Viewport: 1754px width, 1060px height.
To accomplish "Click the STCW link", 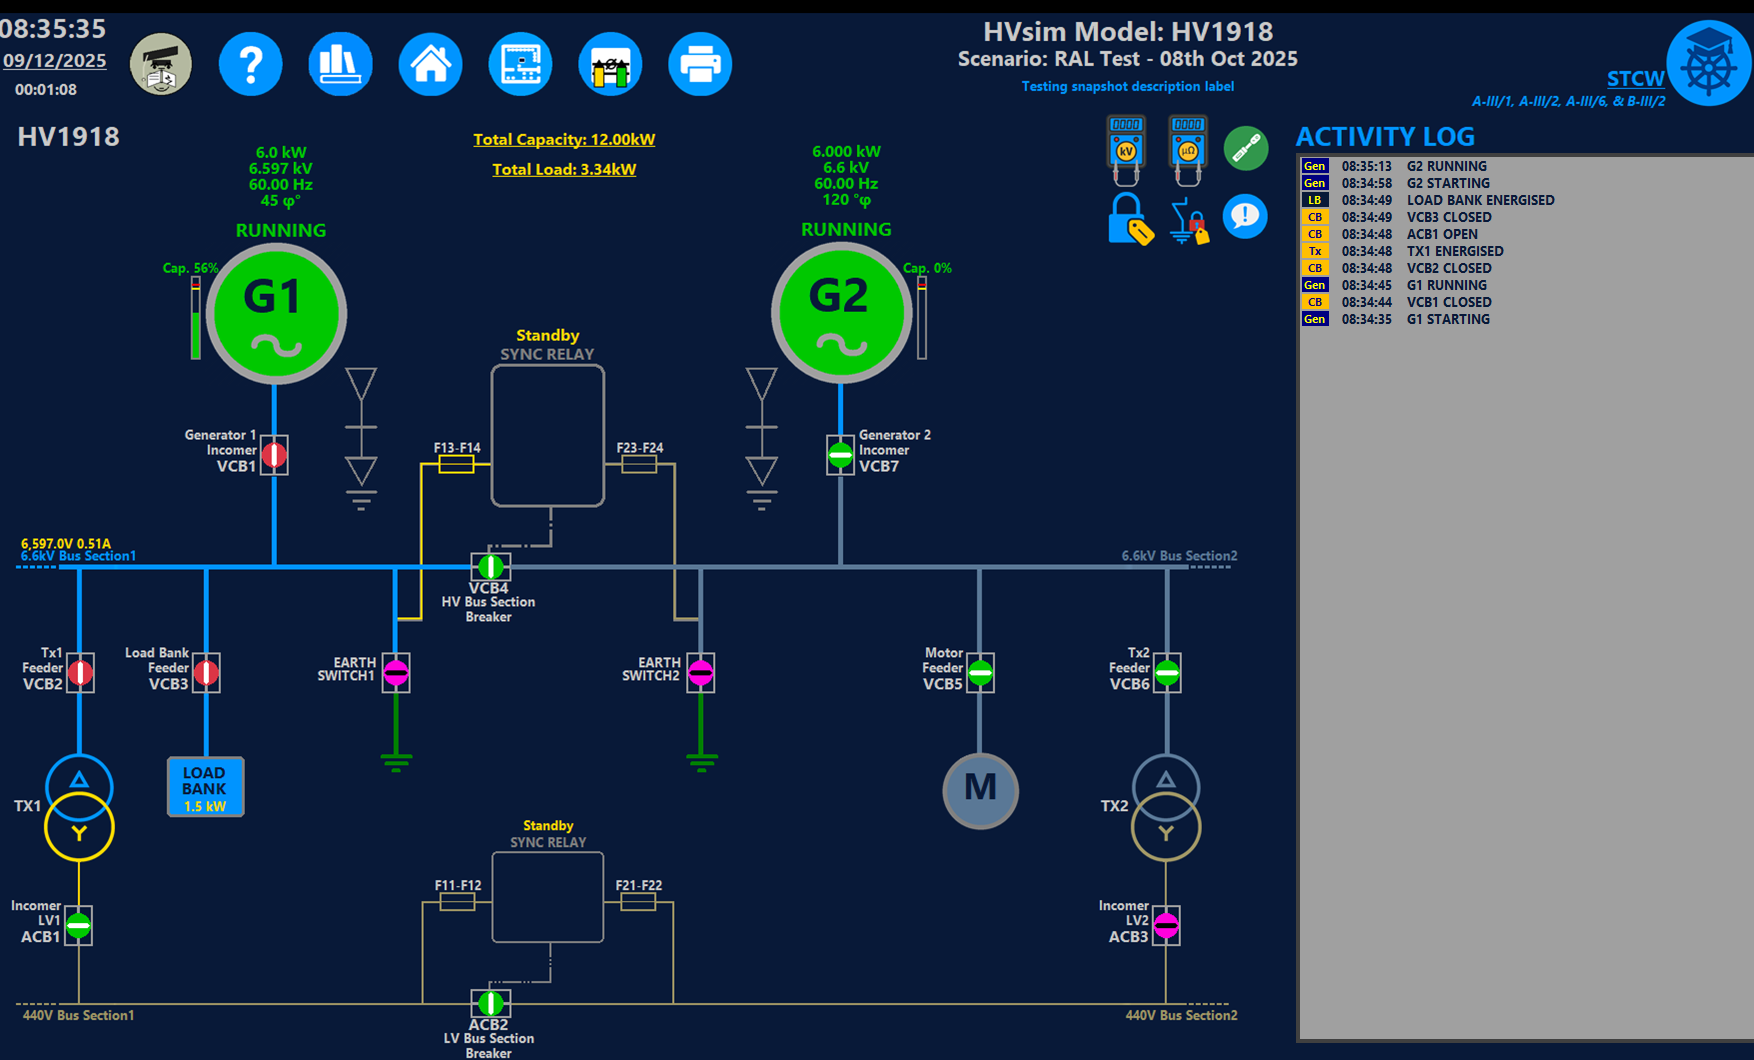I will (x=1635, y=79).
